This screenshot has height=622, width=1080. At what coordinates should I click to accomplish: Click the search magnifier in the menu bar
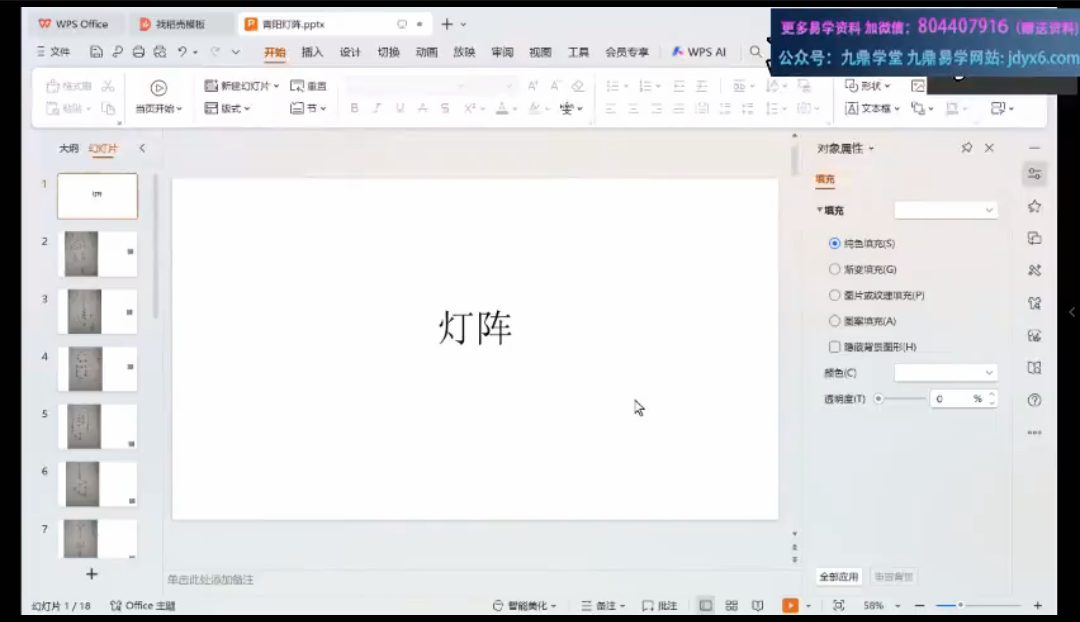pos(756,52)
